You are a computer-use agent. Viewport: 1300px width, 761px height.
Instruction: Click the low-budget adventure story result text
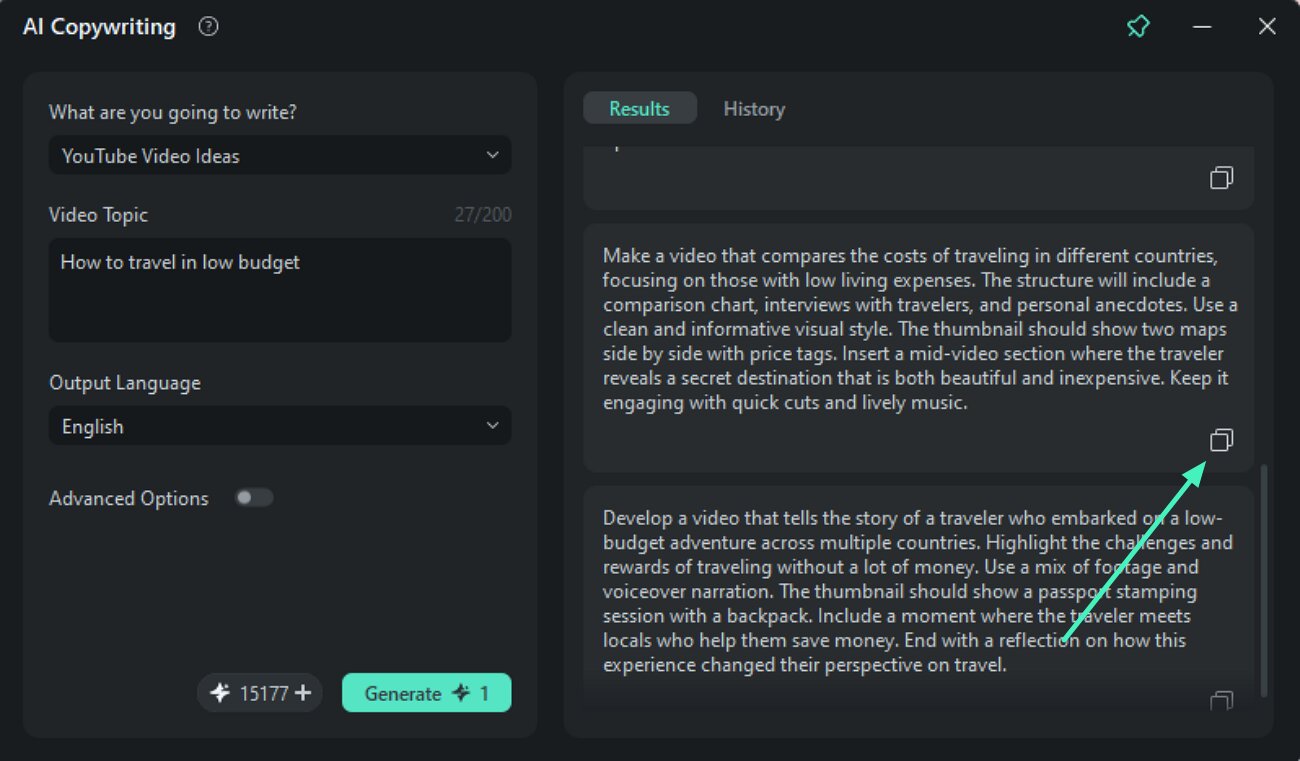tap(918, 591)
